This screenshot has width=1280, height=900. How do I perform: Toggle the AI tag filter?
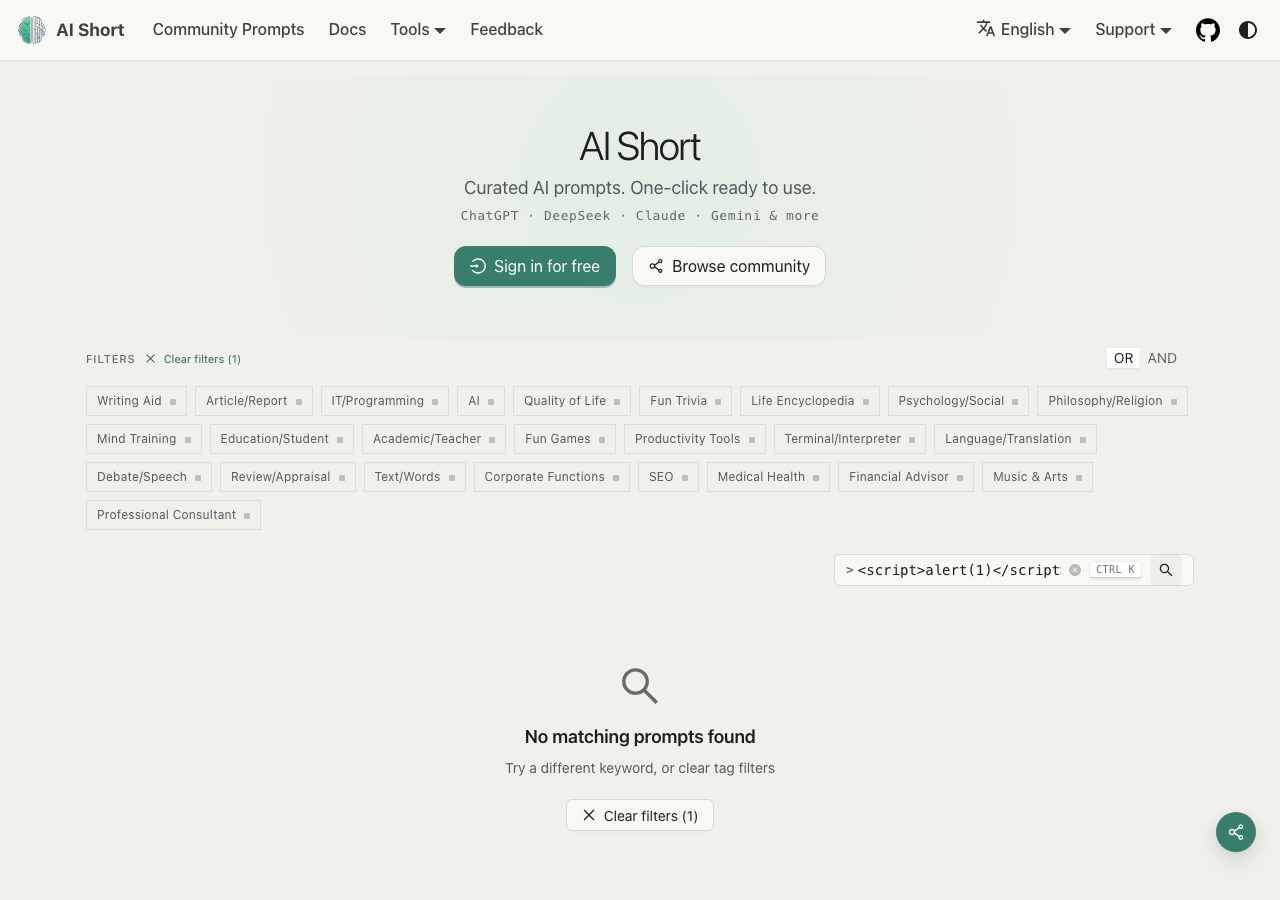(x=481, y=401)
